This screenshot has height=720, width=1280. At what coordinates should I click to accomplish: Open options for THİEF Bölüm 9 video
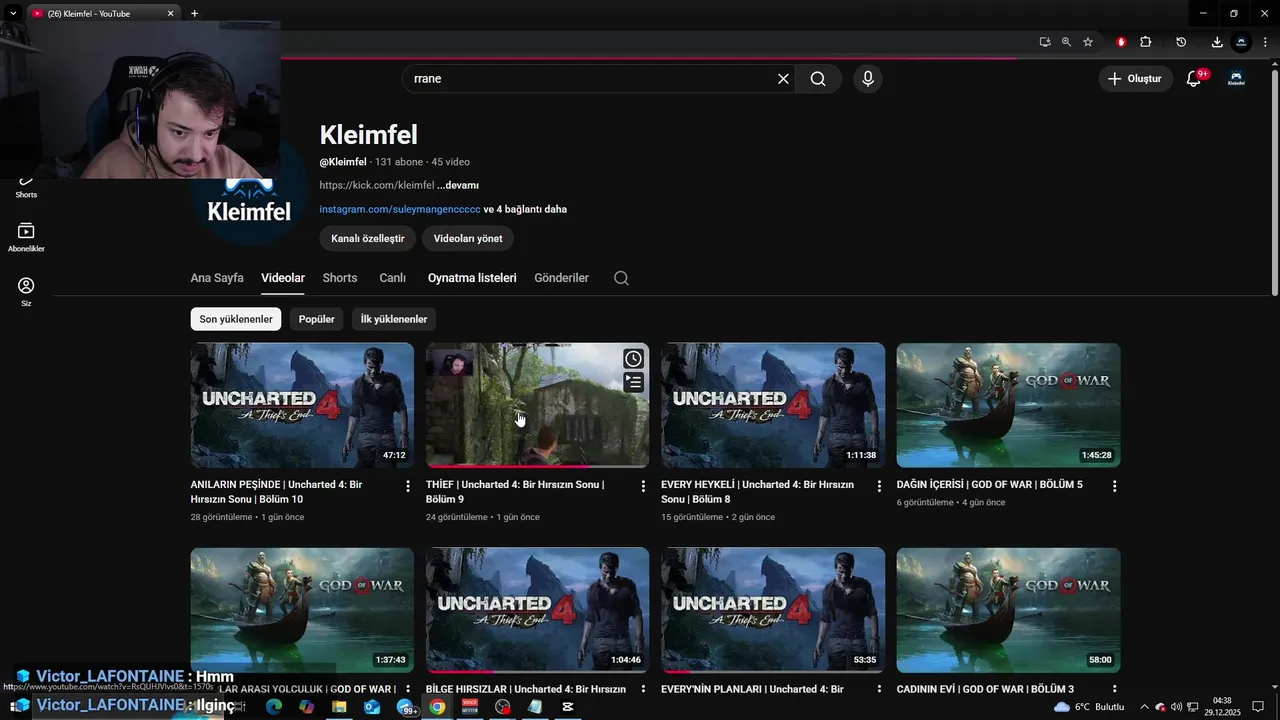[x=643, y=486]
